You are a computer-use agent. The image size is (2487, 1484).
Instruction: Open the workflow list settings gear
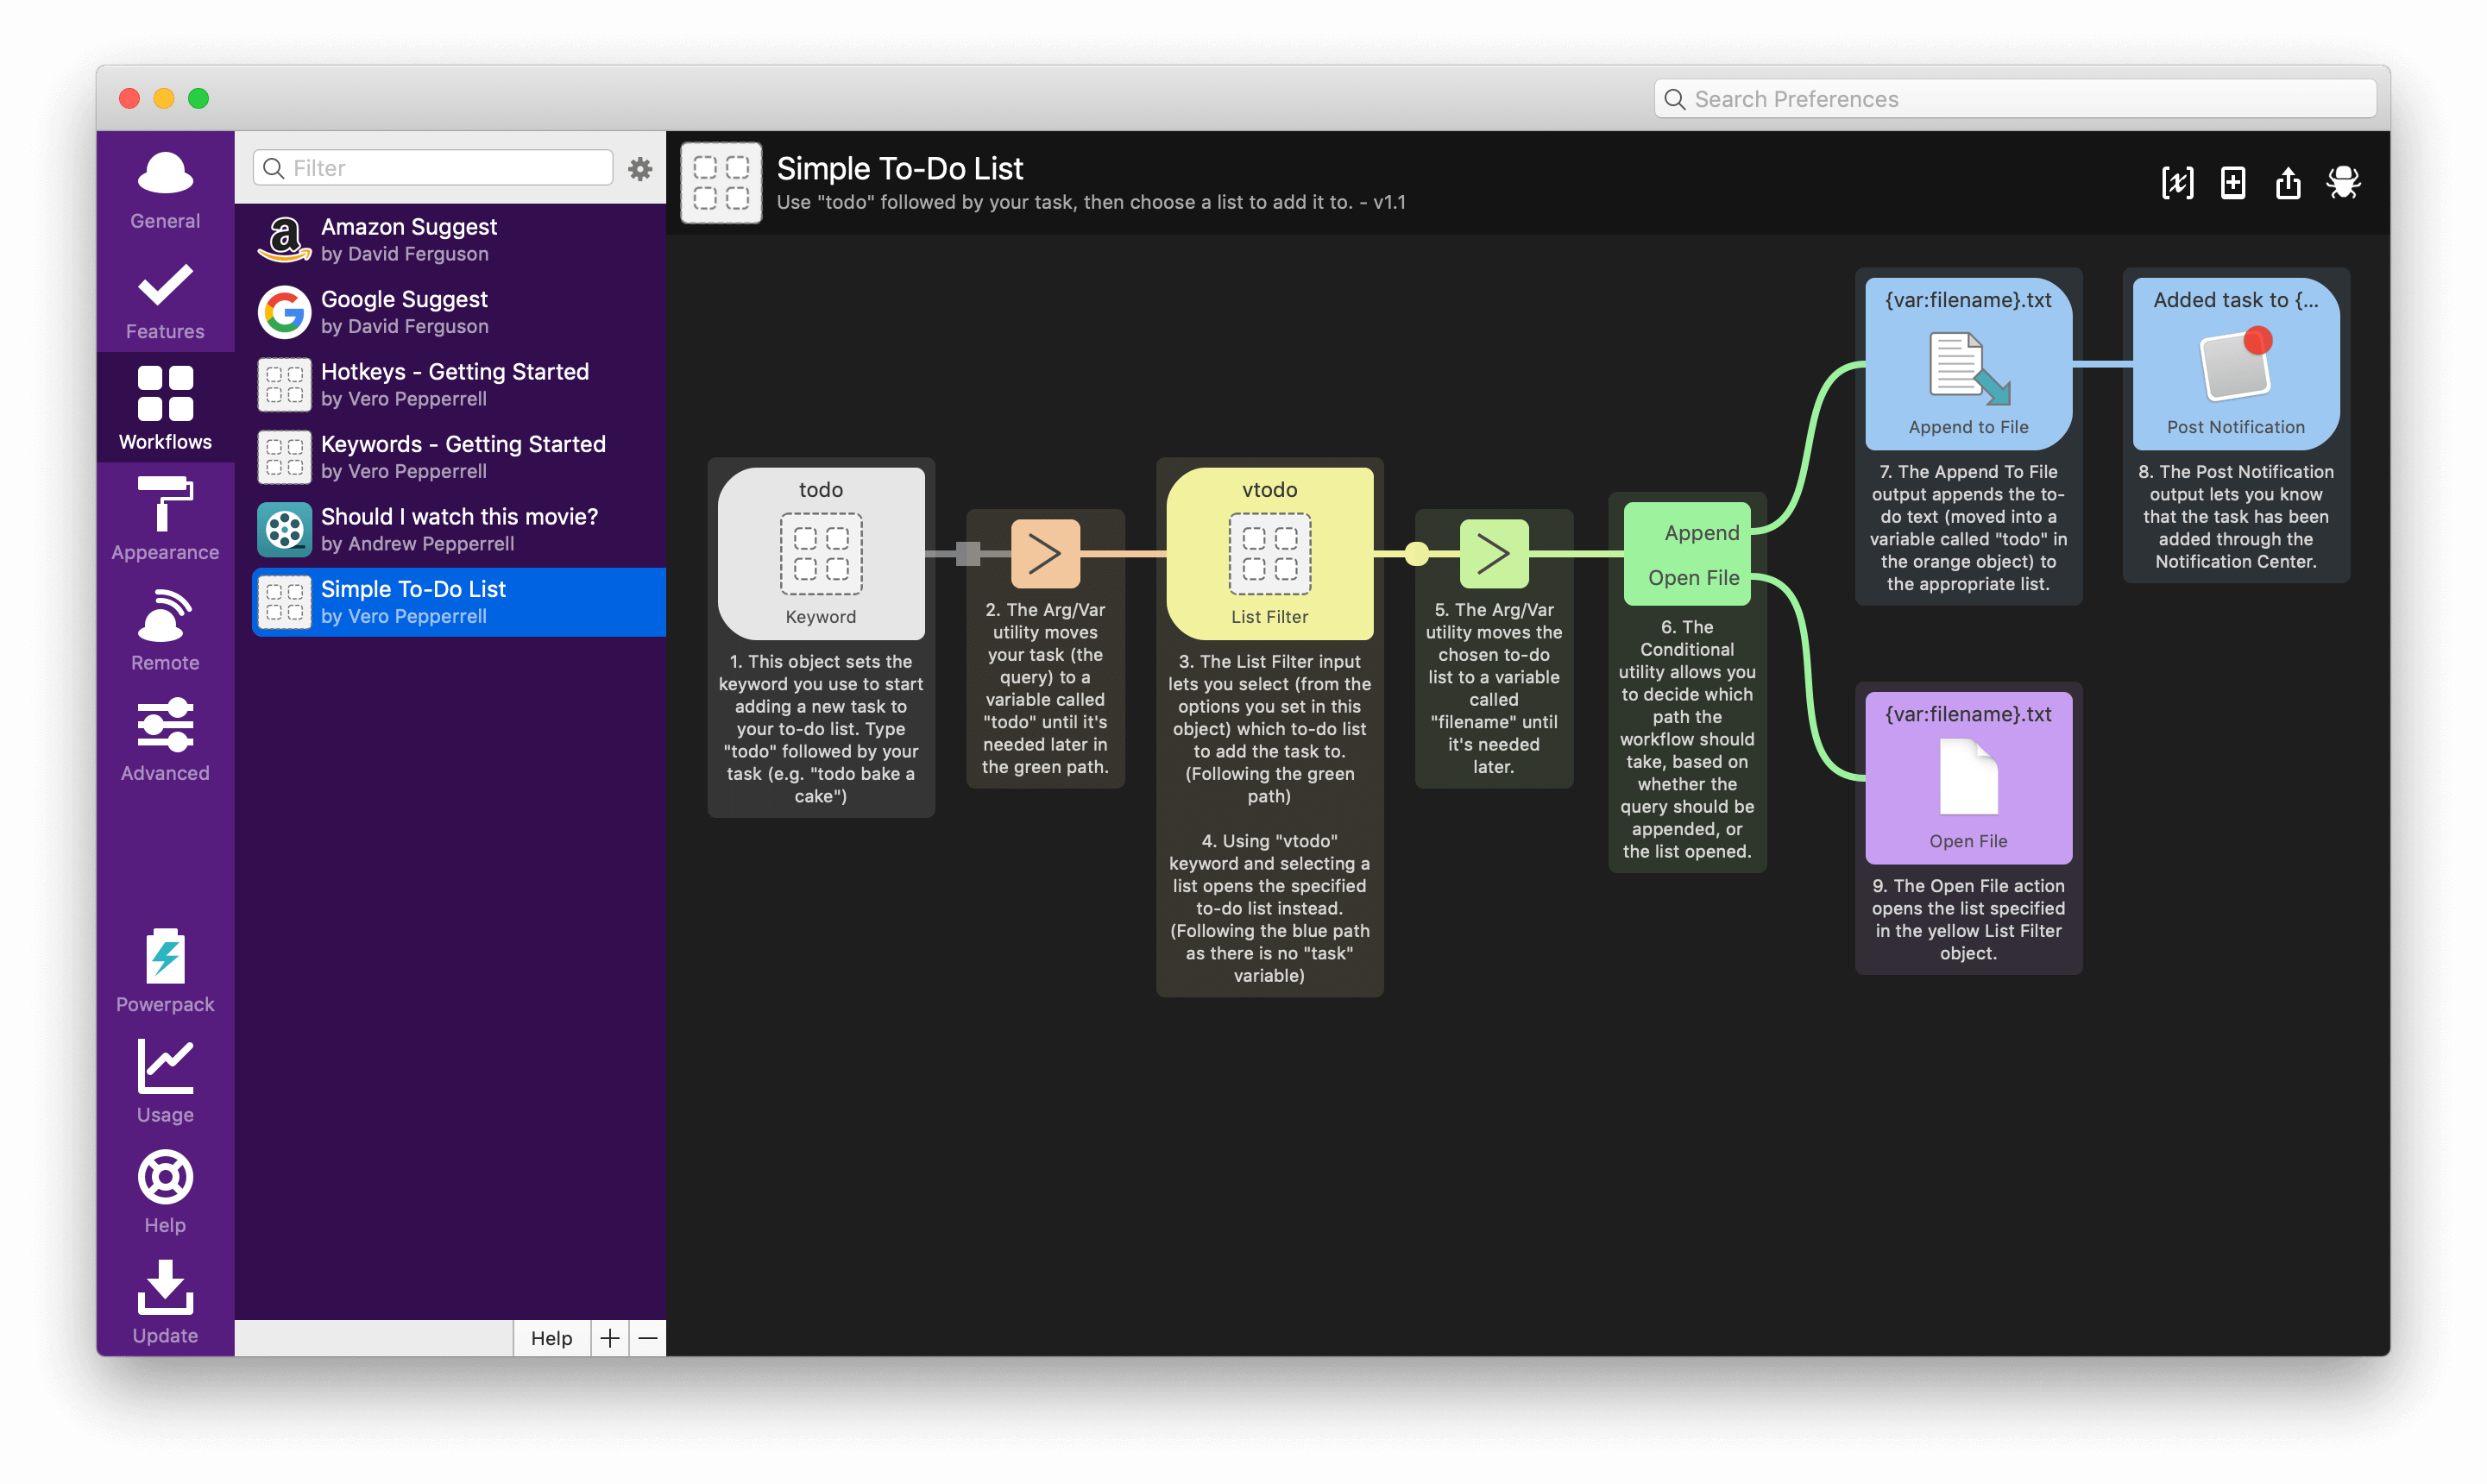pyautogui.click(x=639, y=168)
